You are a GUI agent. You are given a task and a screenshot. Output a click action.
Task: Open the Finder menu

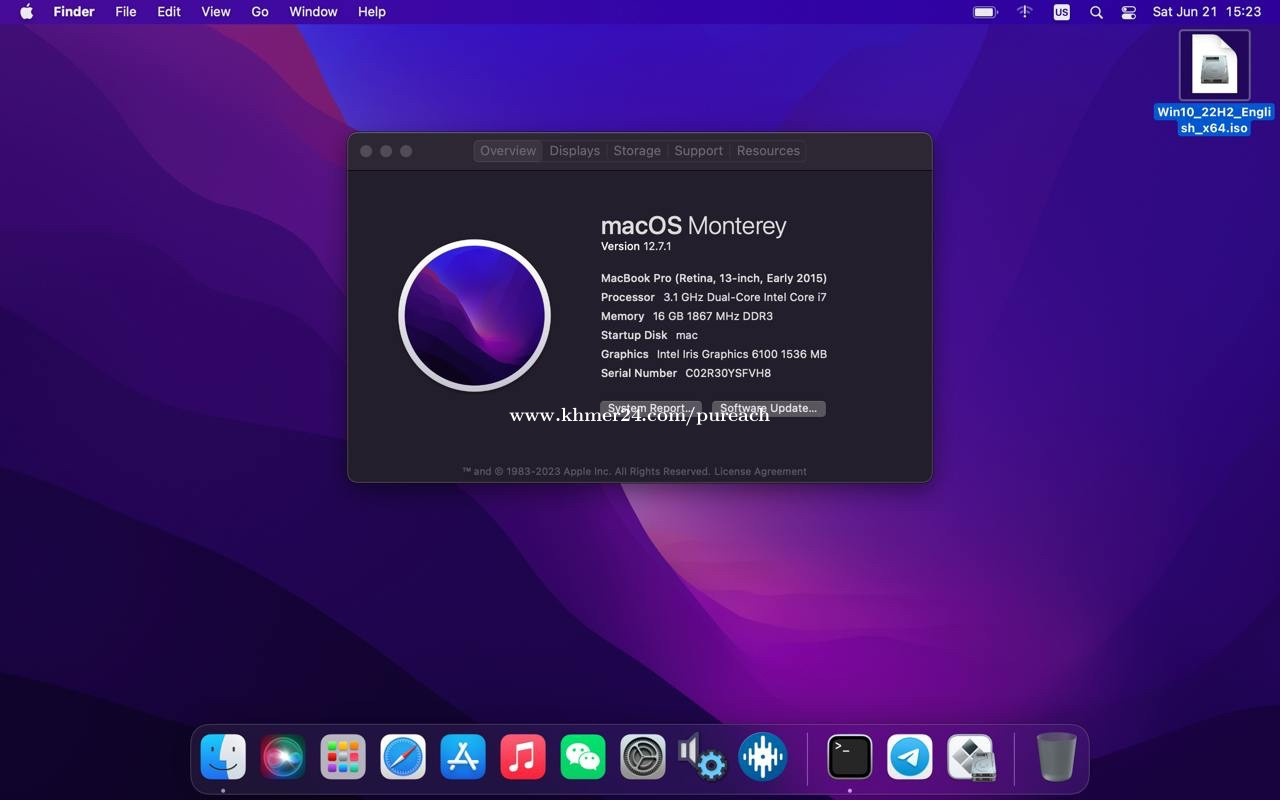click(x=74, y=12)
